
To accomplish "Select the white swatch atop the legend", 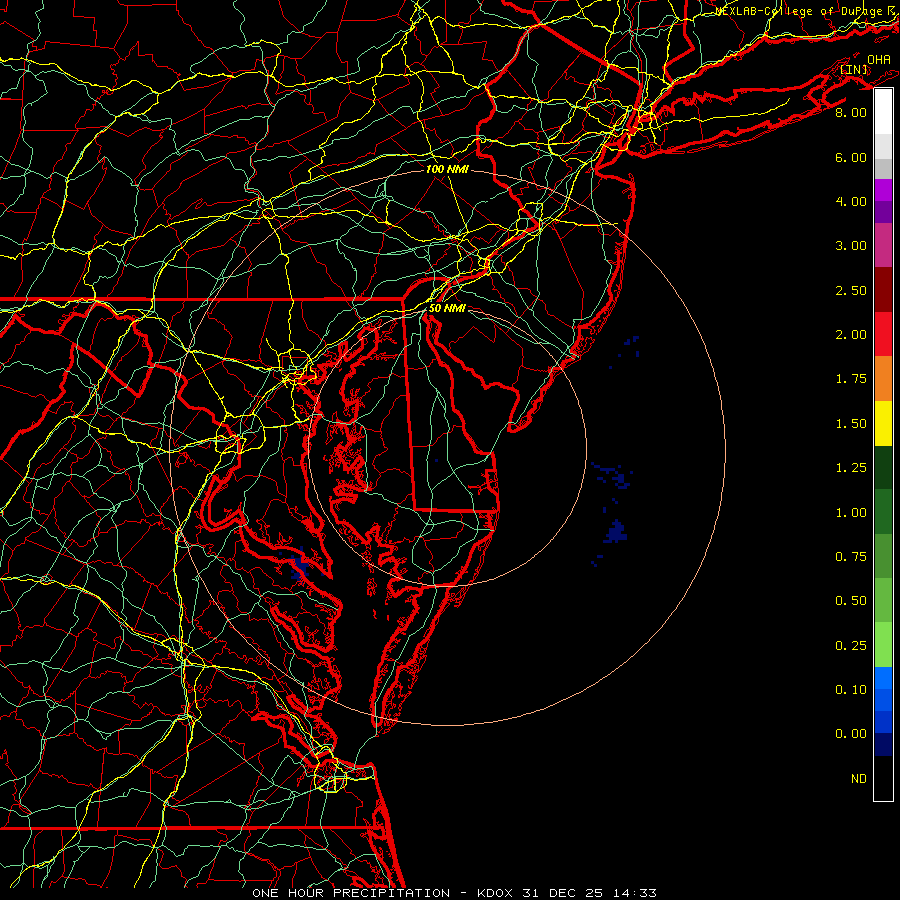I will [x=883, y=112].
